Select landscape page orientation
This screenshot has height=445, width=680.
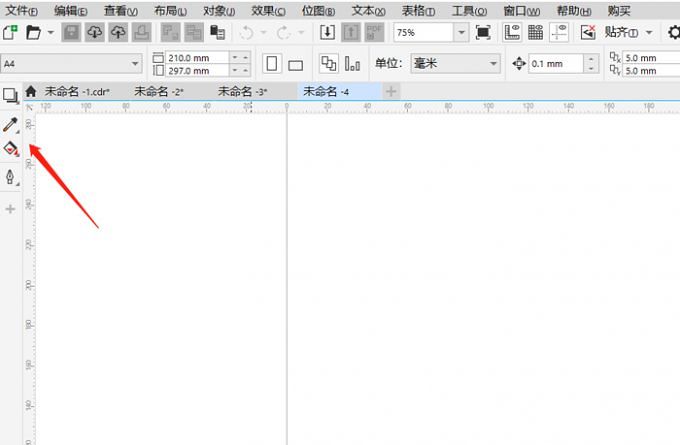click(x=295, y=64)
